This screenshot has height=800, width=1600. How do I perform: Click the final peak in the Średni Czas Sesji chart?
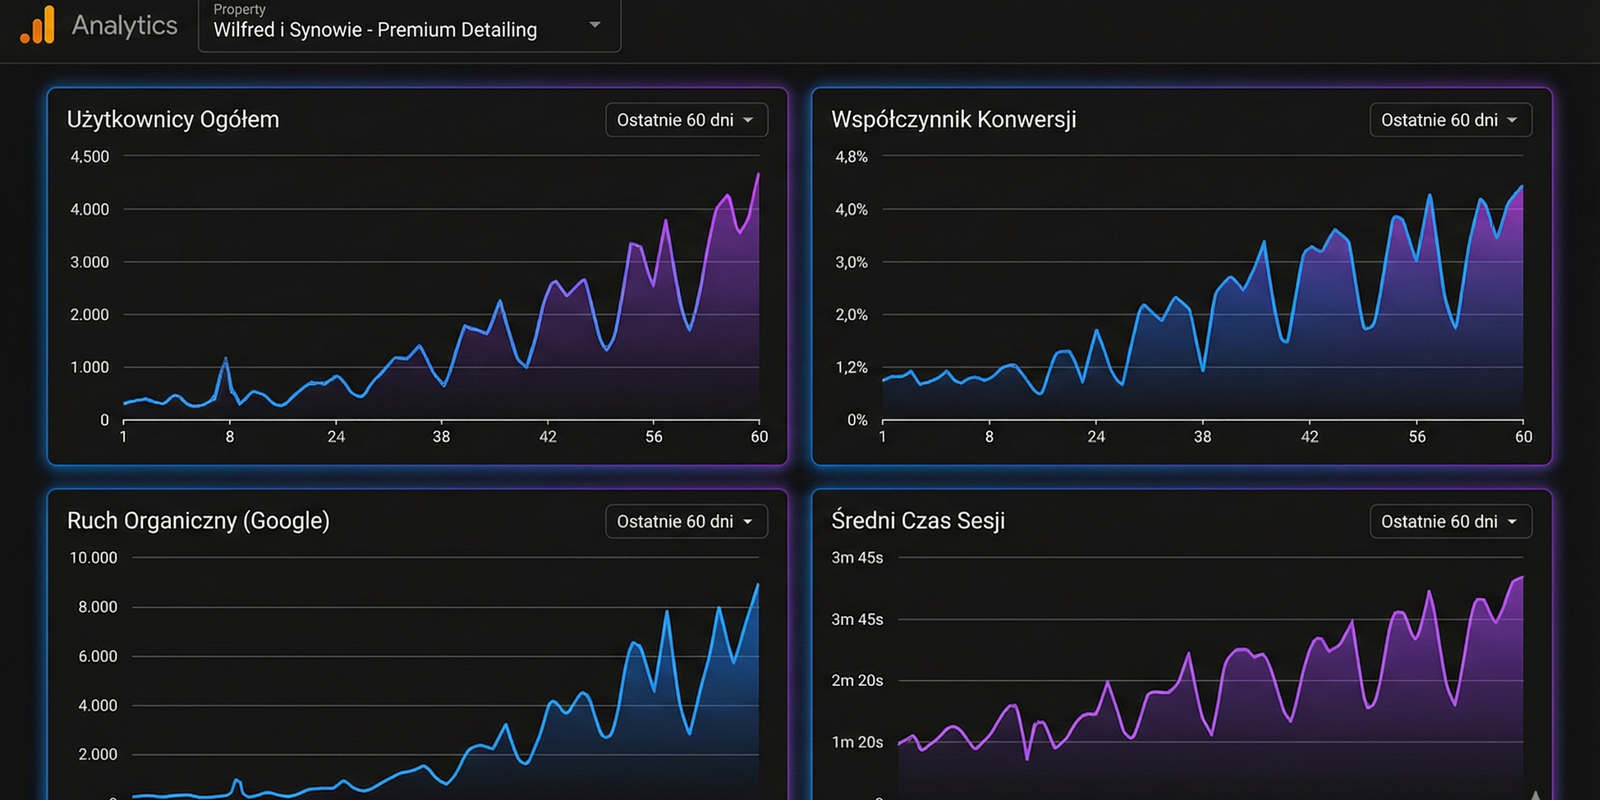1521,578
